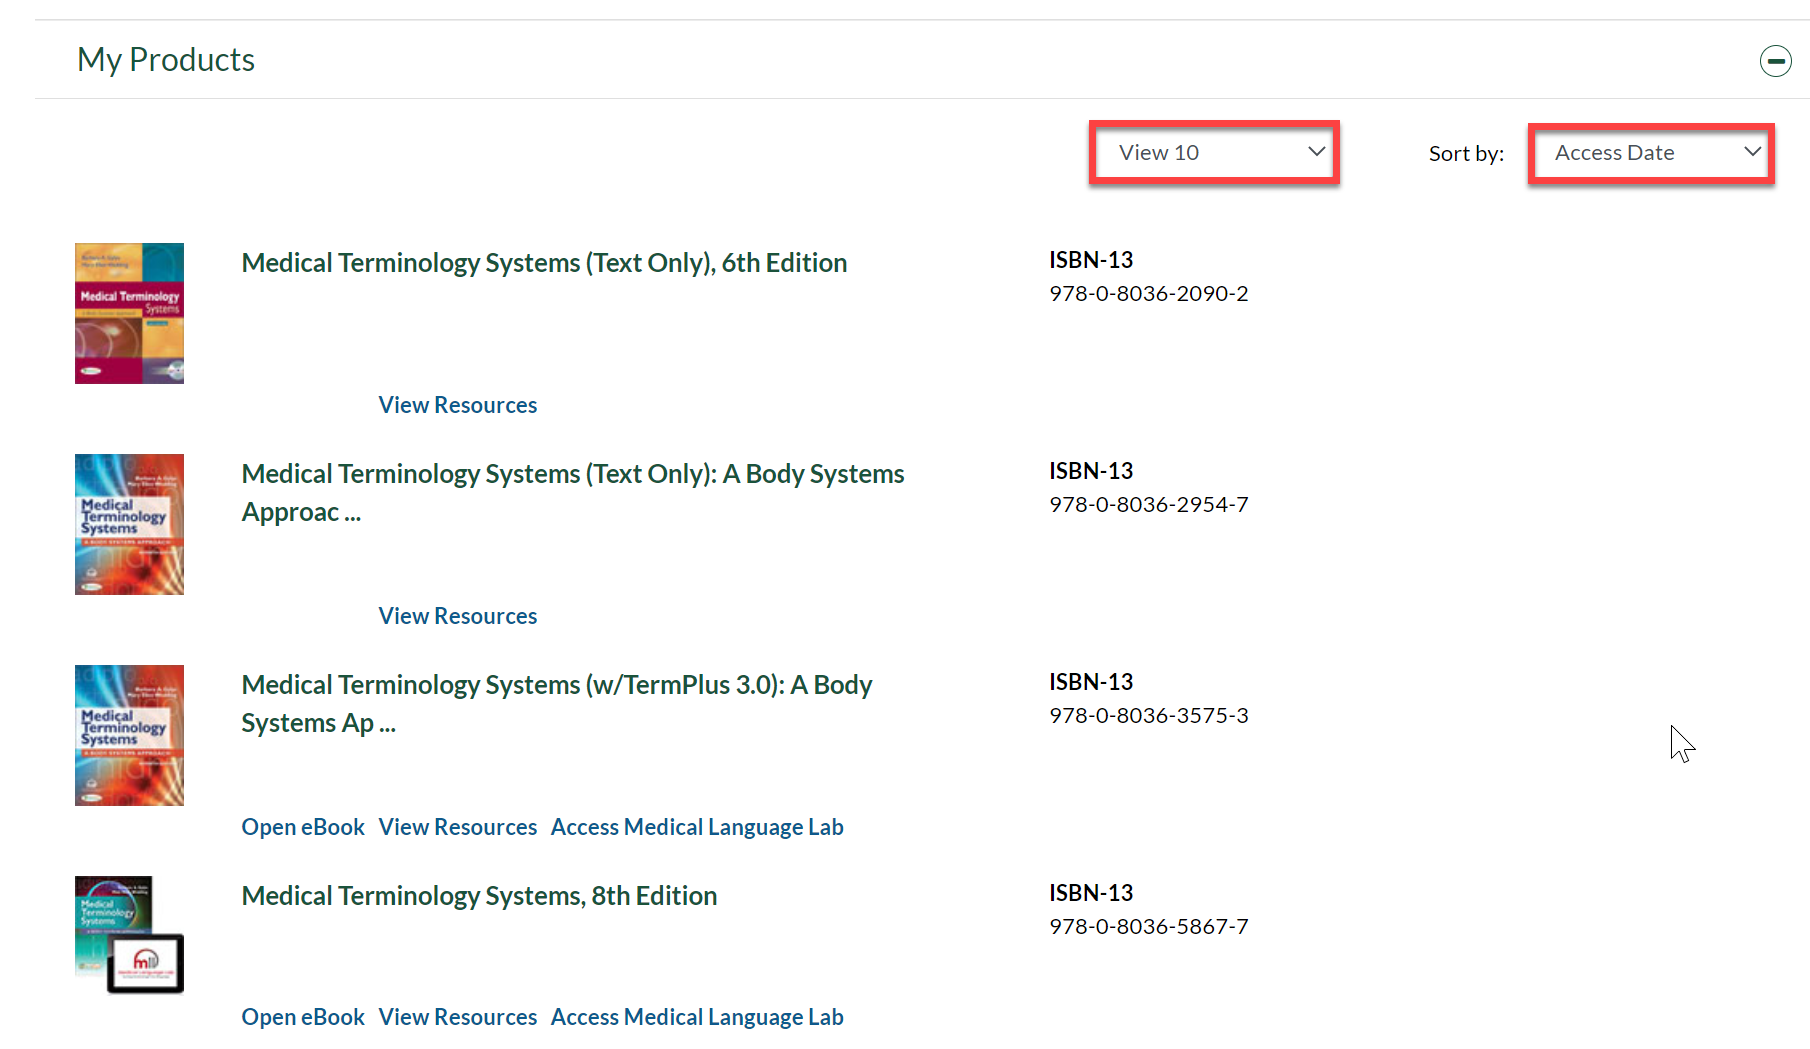Viewport: 1810px width, 1049px height.
Task: Open the Access Date sort dropdown
Action: (x=1651, y=153)
